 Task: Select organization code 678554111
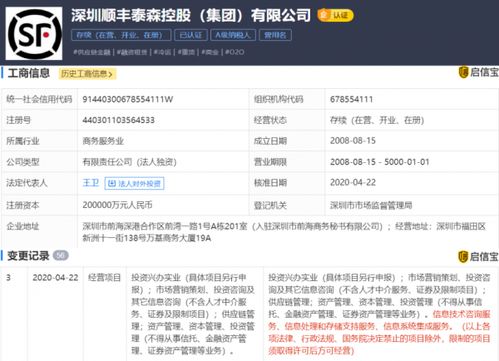click(351, 99)
